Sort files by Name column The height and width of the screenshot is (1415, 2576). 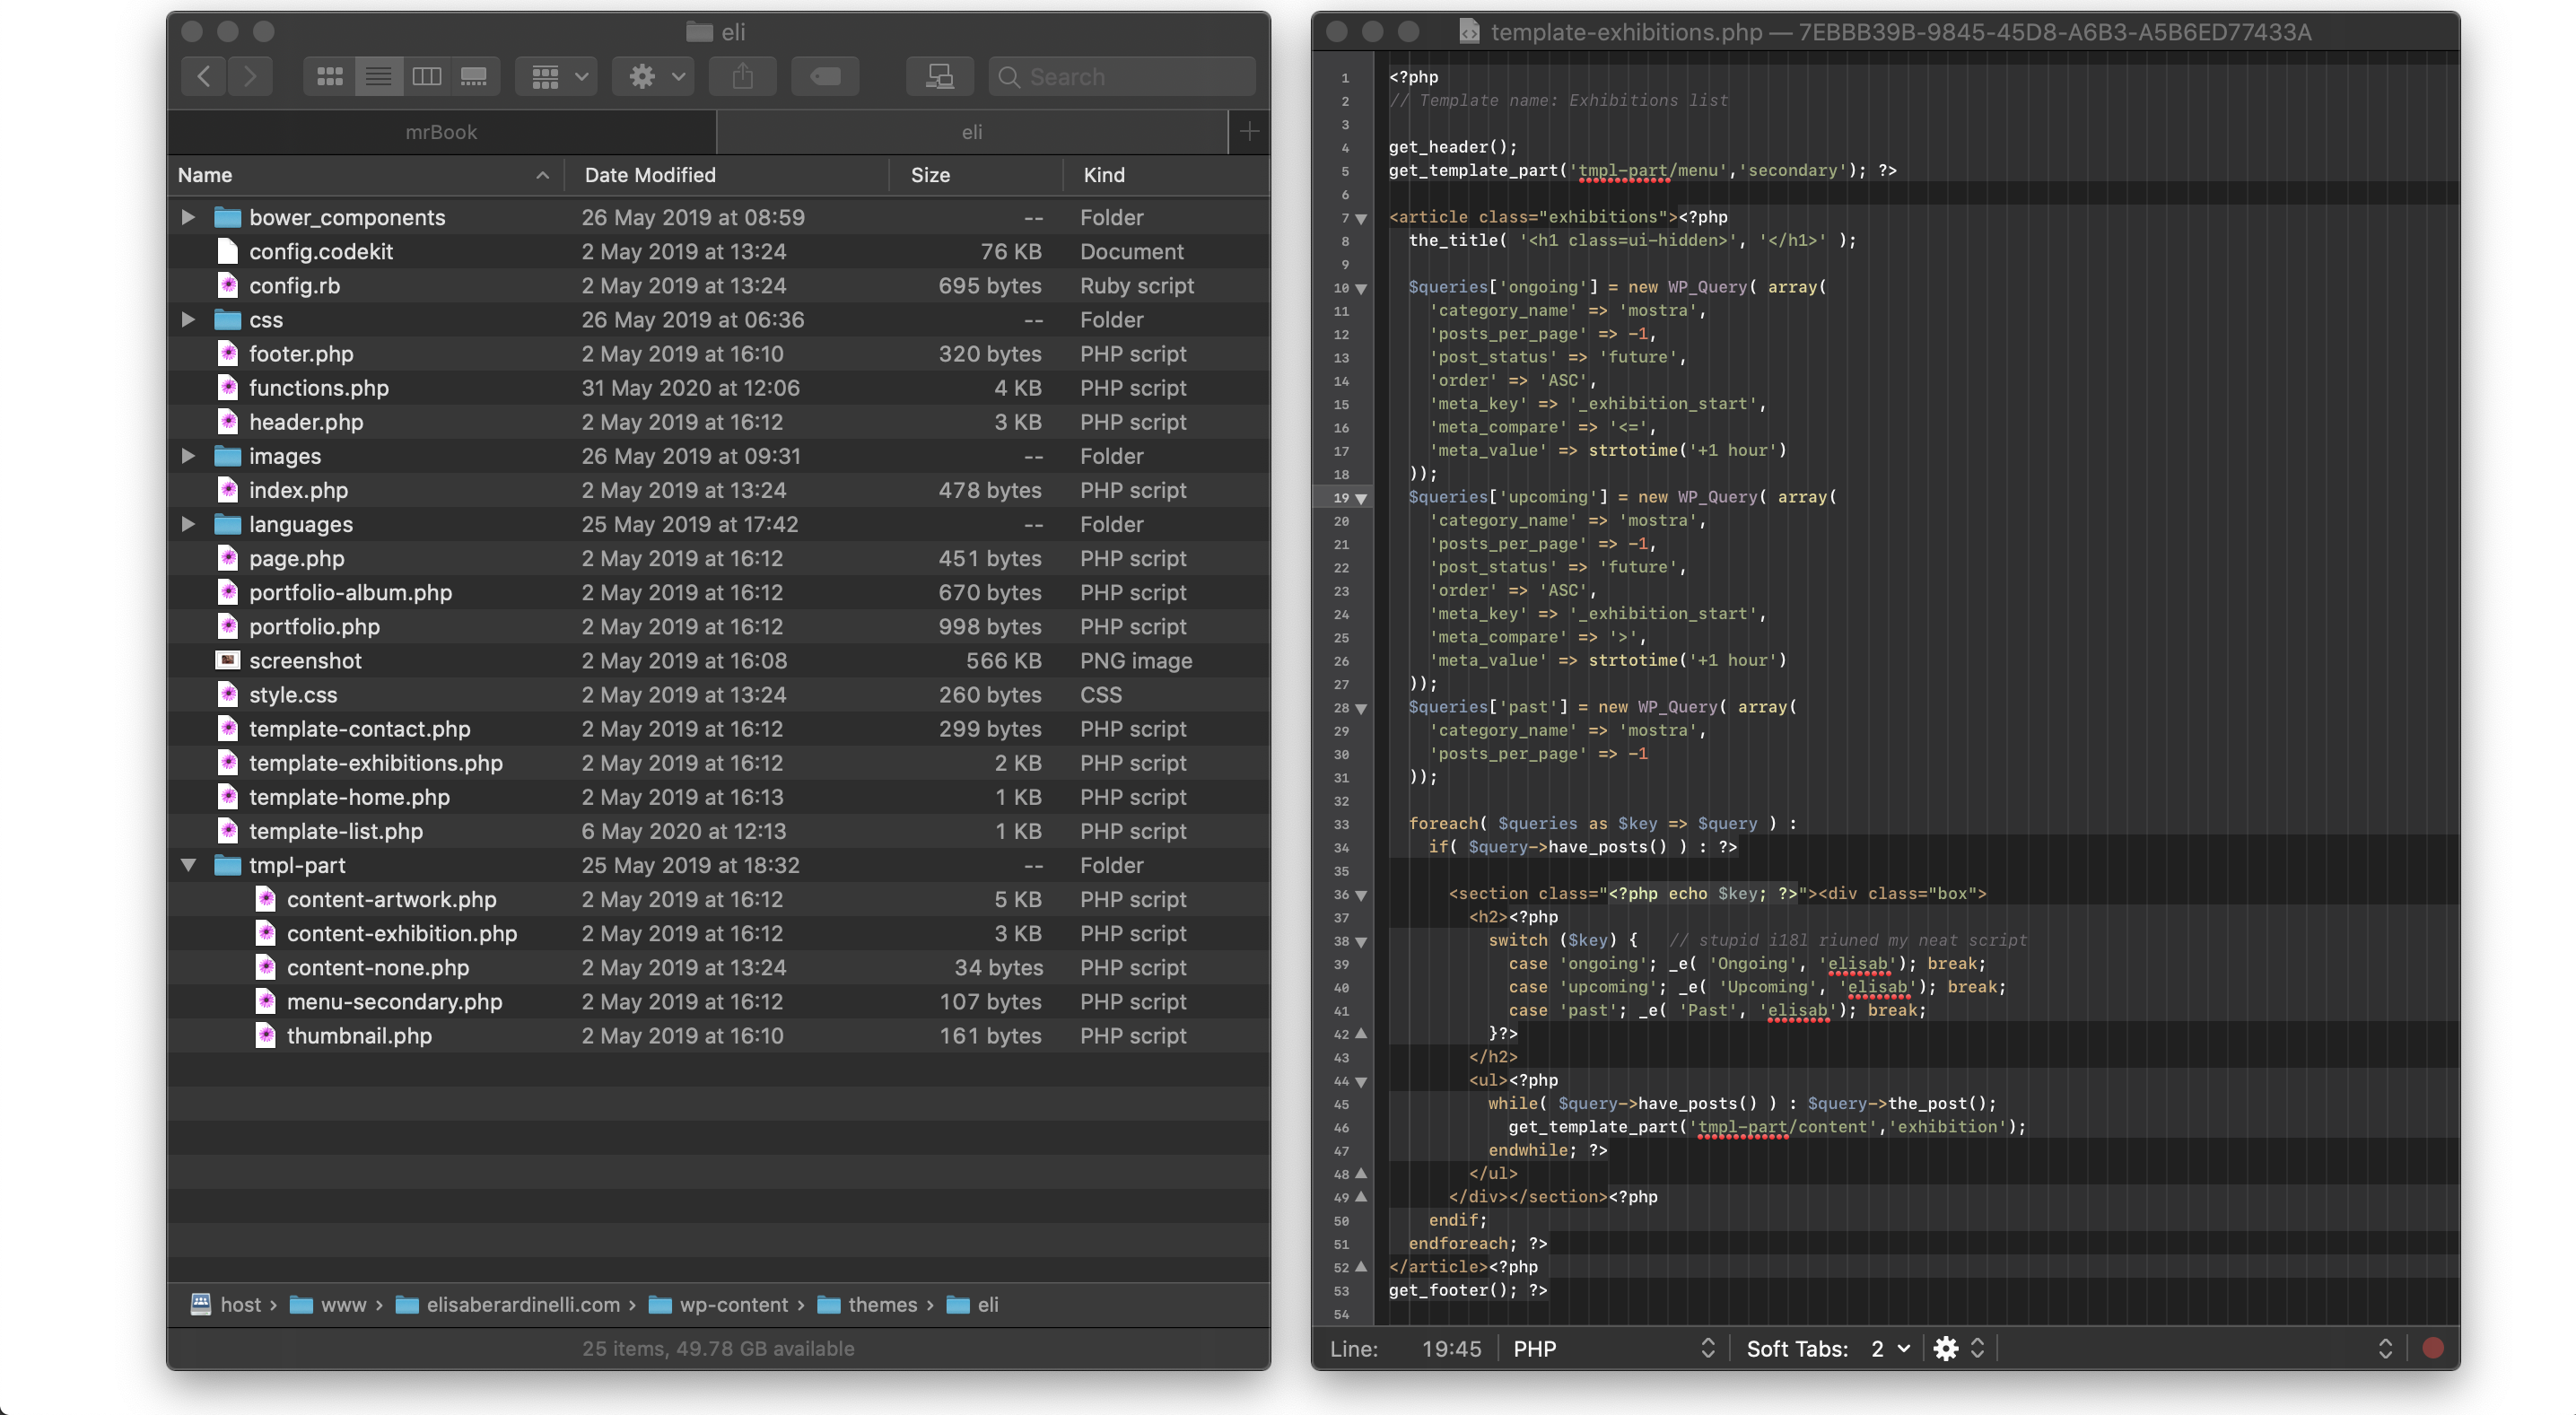click(x=365, y=175)
